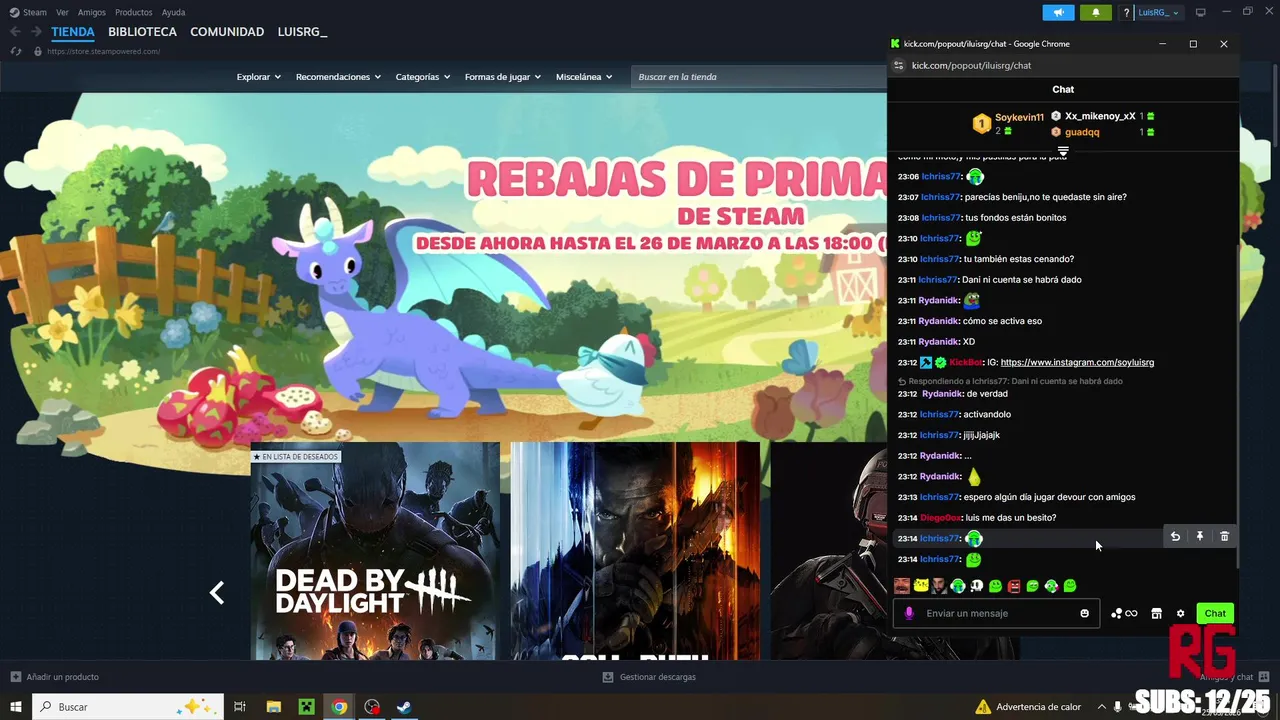Screen dimensions: 1280x720
Task: Switch to OBS Studio on the taskbar
Action: click(x=372, y=707)
